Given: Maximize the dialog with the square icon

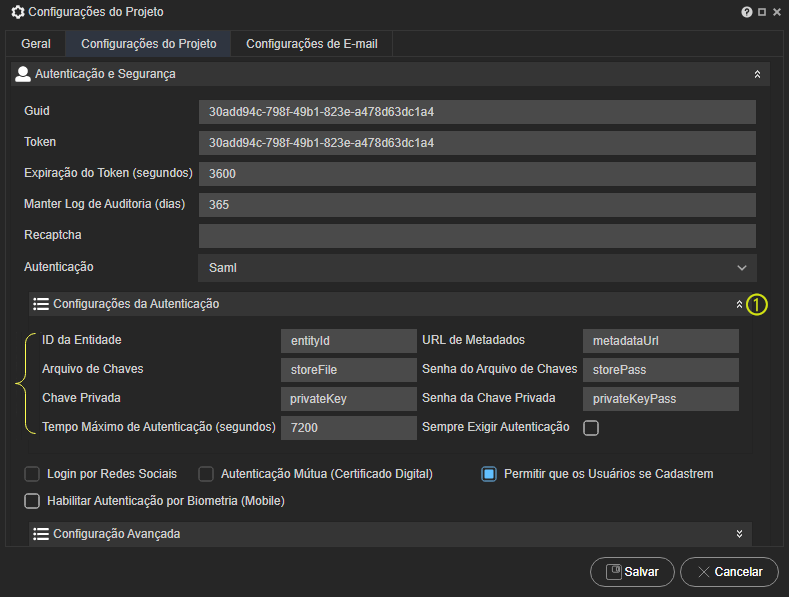Looking at the screenshot, I should (762, 12).
